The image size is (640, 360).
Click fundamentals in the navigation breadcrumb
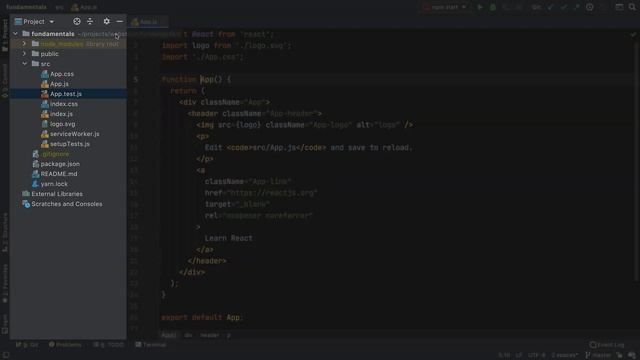(26, 7)
